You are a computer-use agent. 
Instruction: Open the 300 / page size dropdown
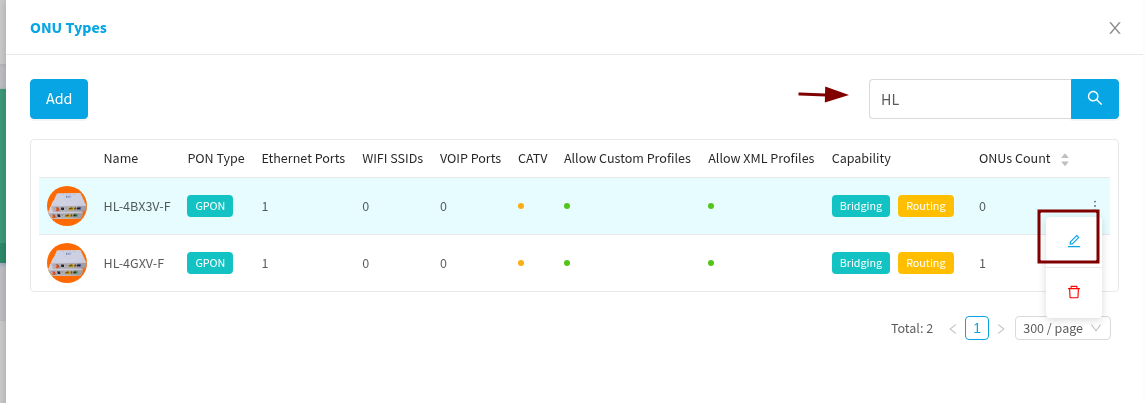(1062, 328)
